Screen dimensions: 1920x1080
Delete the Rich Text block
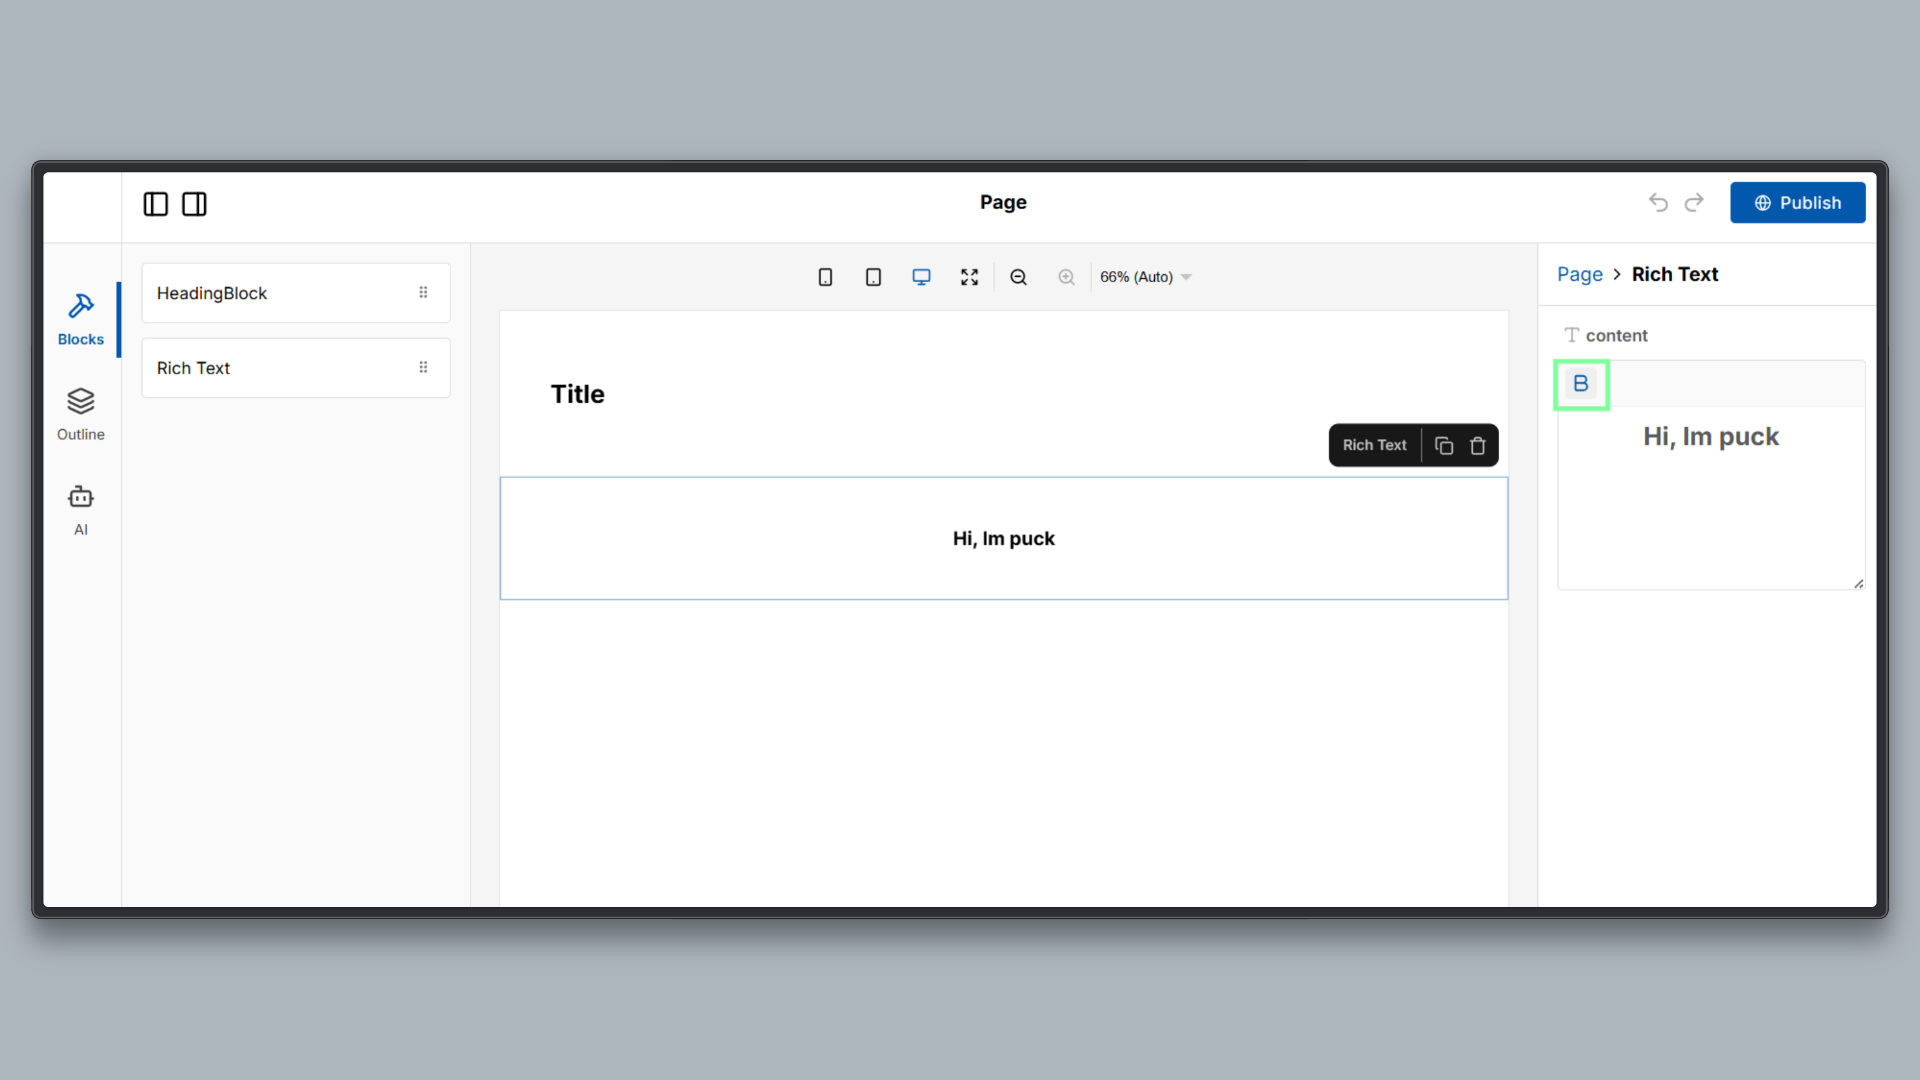click(1478, 445)
